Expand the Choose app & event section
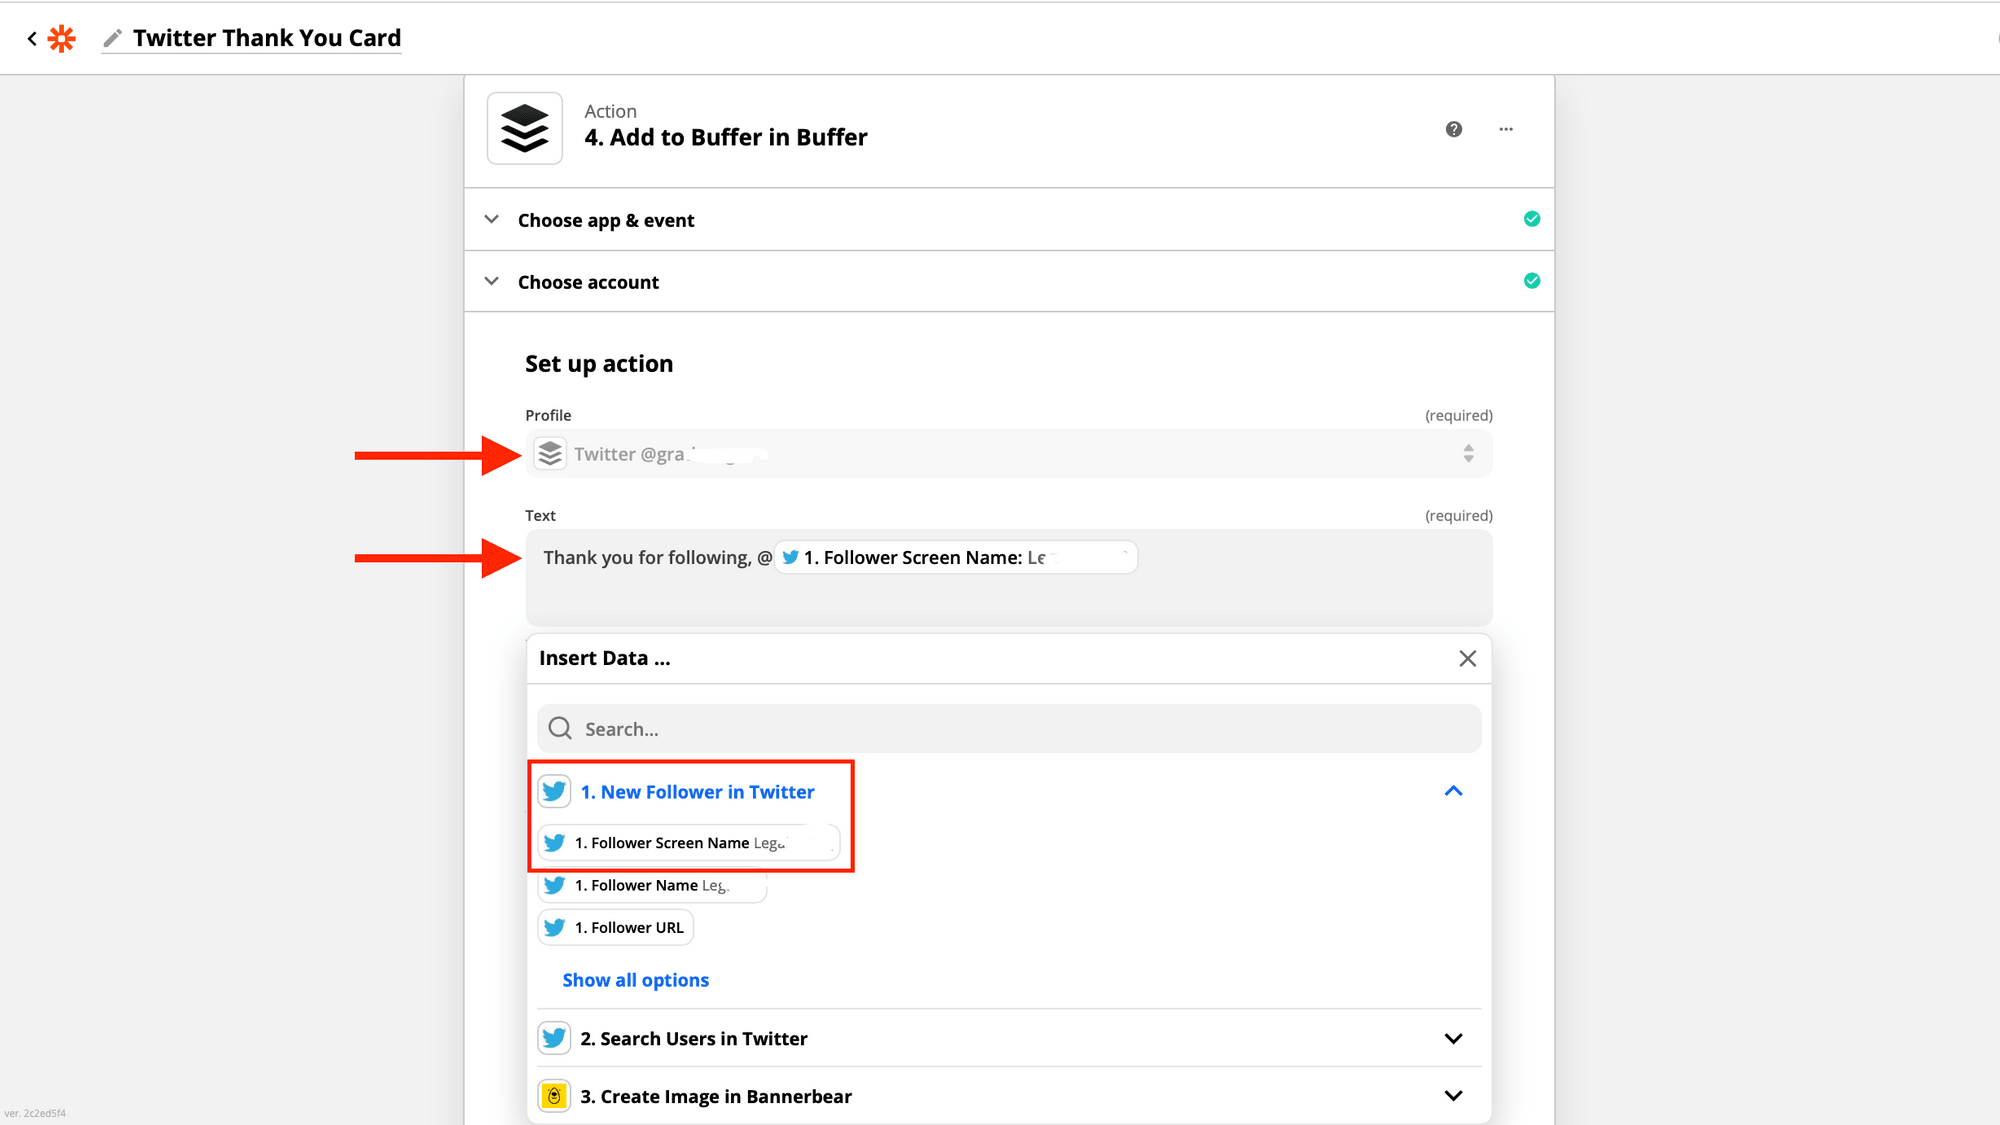Viewport: 2000px width, 1125px height. [605, 220]
